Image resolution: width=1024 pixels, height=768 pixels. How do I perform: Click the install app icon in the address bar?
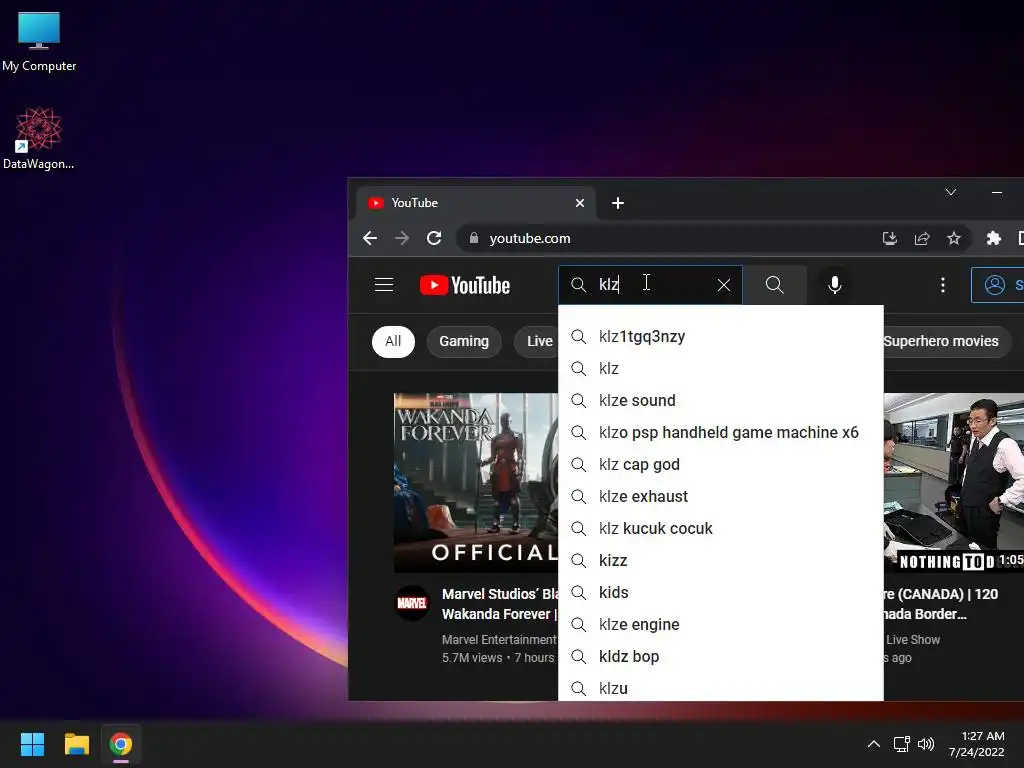coord(889,238)
